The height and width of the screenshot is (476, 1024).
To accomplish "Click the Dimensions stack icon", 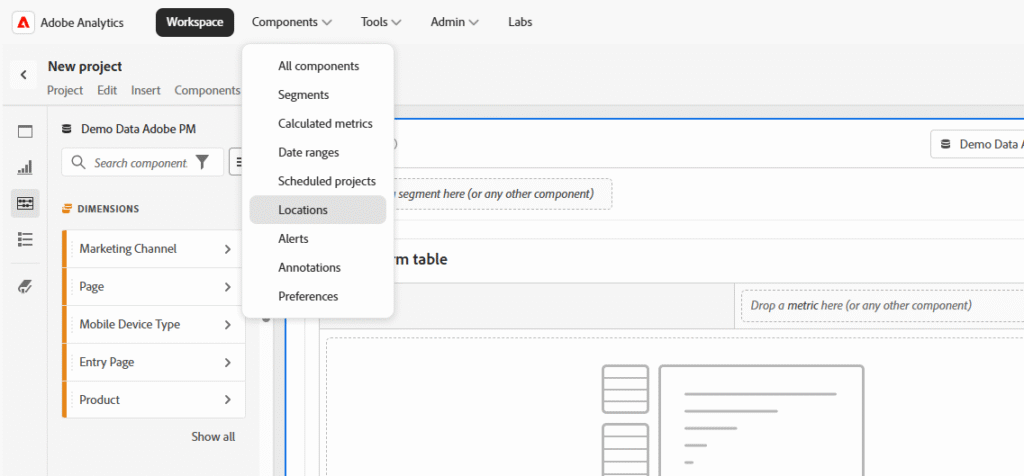I will tap(67, 209).
